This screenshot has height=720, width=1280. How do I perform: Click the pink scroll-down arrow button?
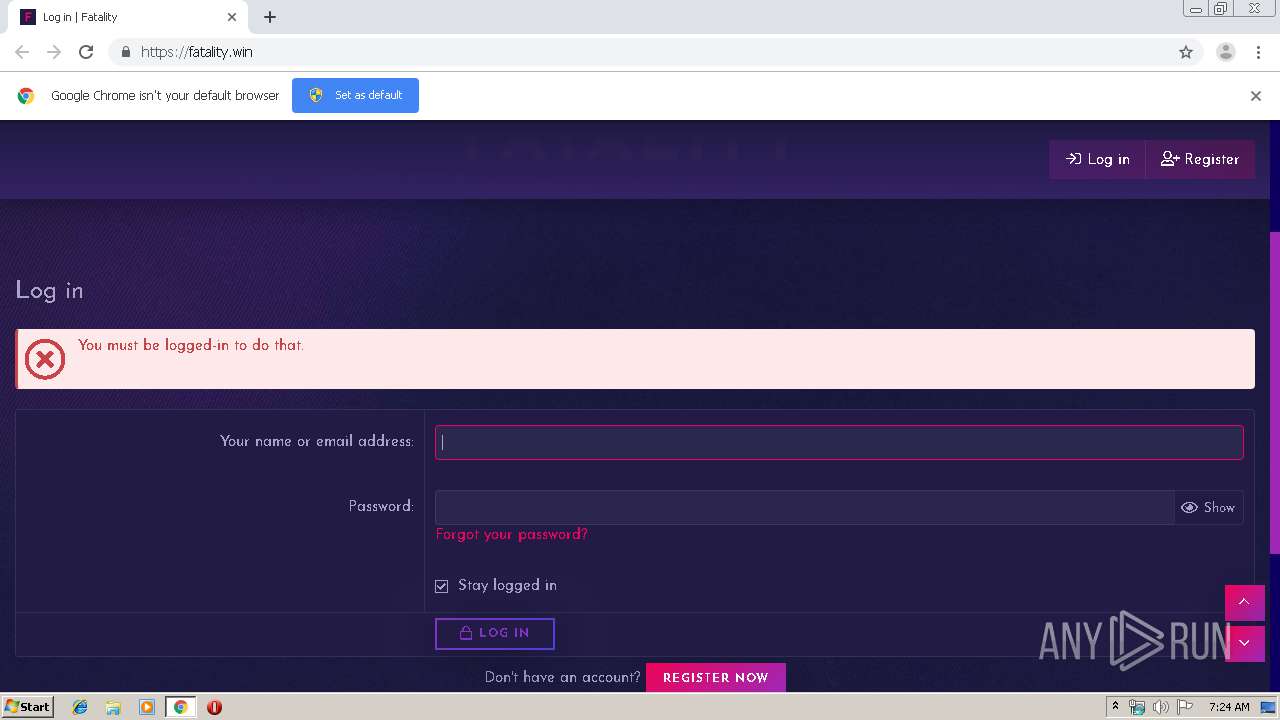pyautogui.click(x=1244, y=643)
